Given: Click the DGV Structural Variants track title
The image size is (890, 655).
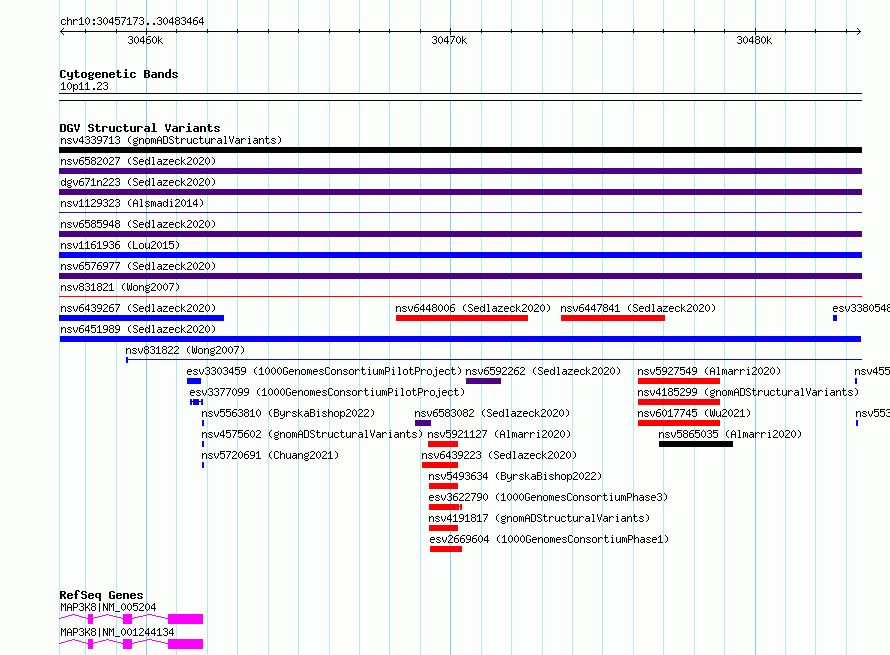Looking at the screenshot, I should (140, 128).
